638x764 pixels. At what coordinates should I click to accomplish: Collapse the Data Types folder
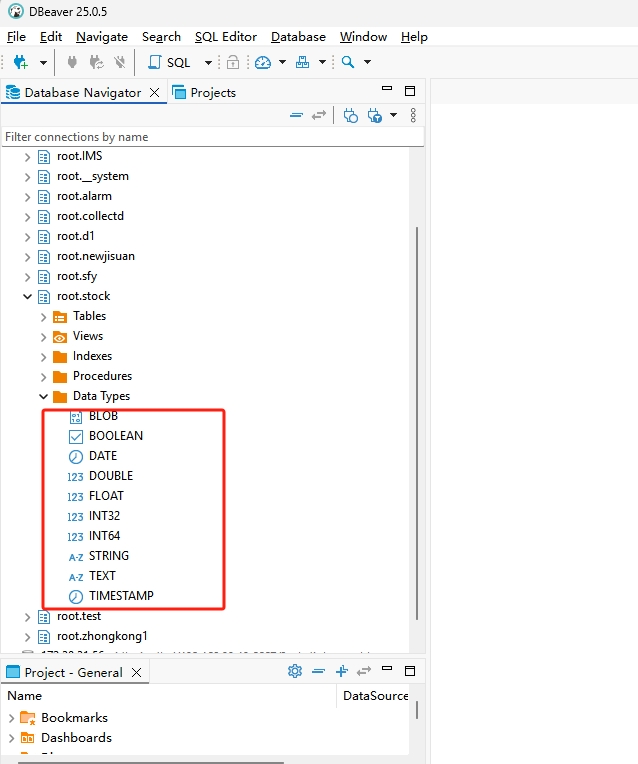pos(44,396)
